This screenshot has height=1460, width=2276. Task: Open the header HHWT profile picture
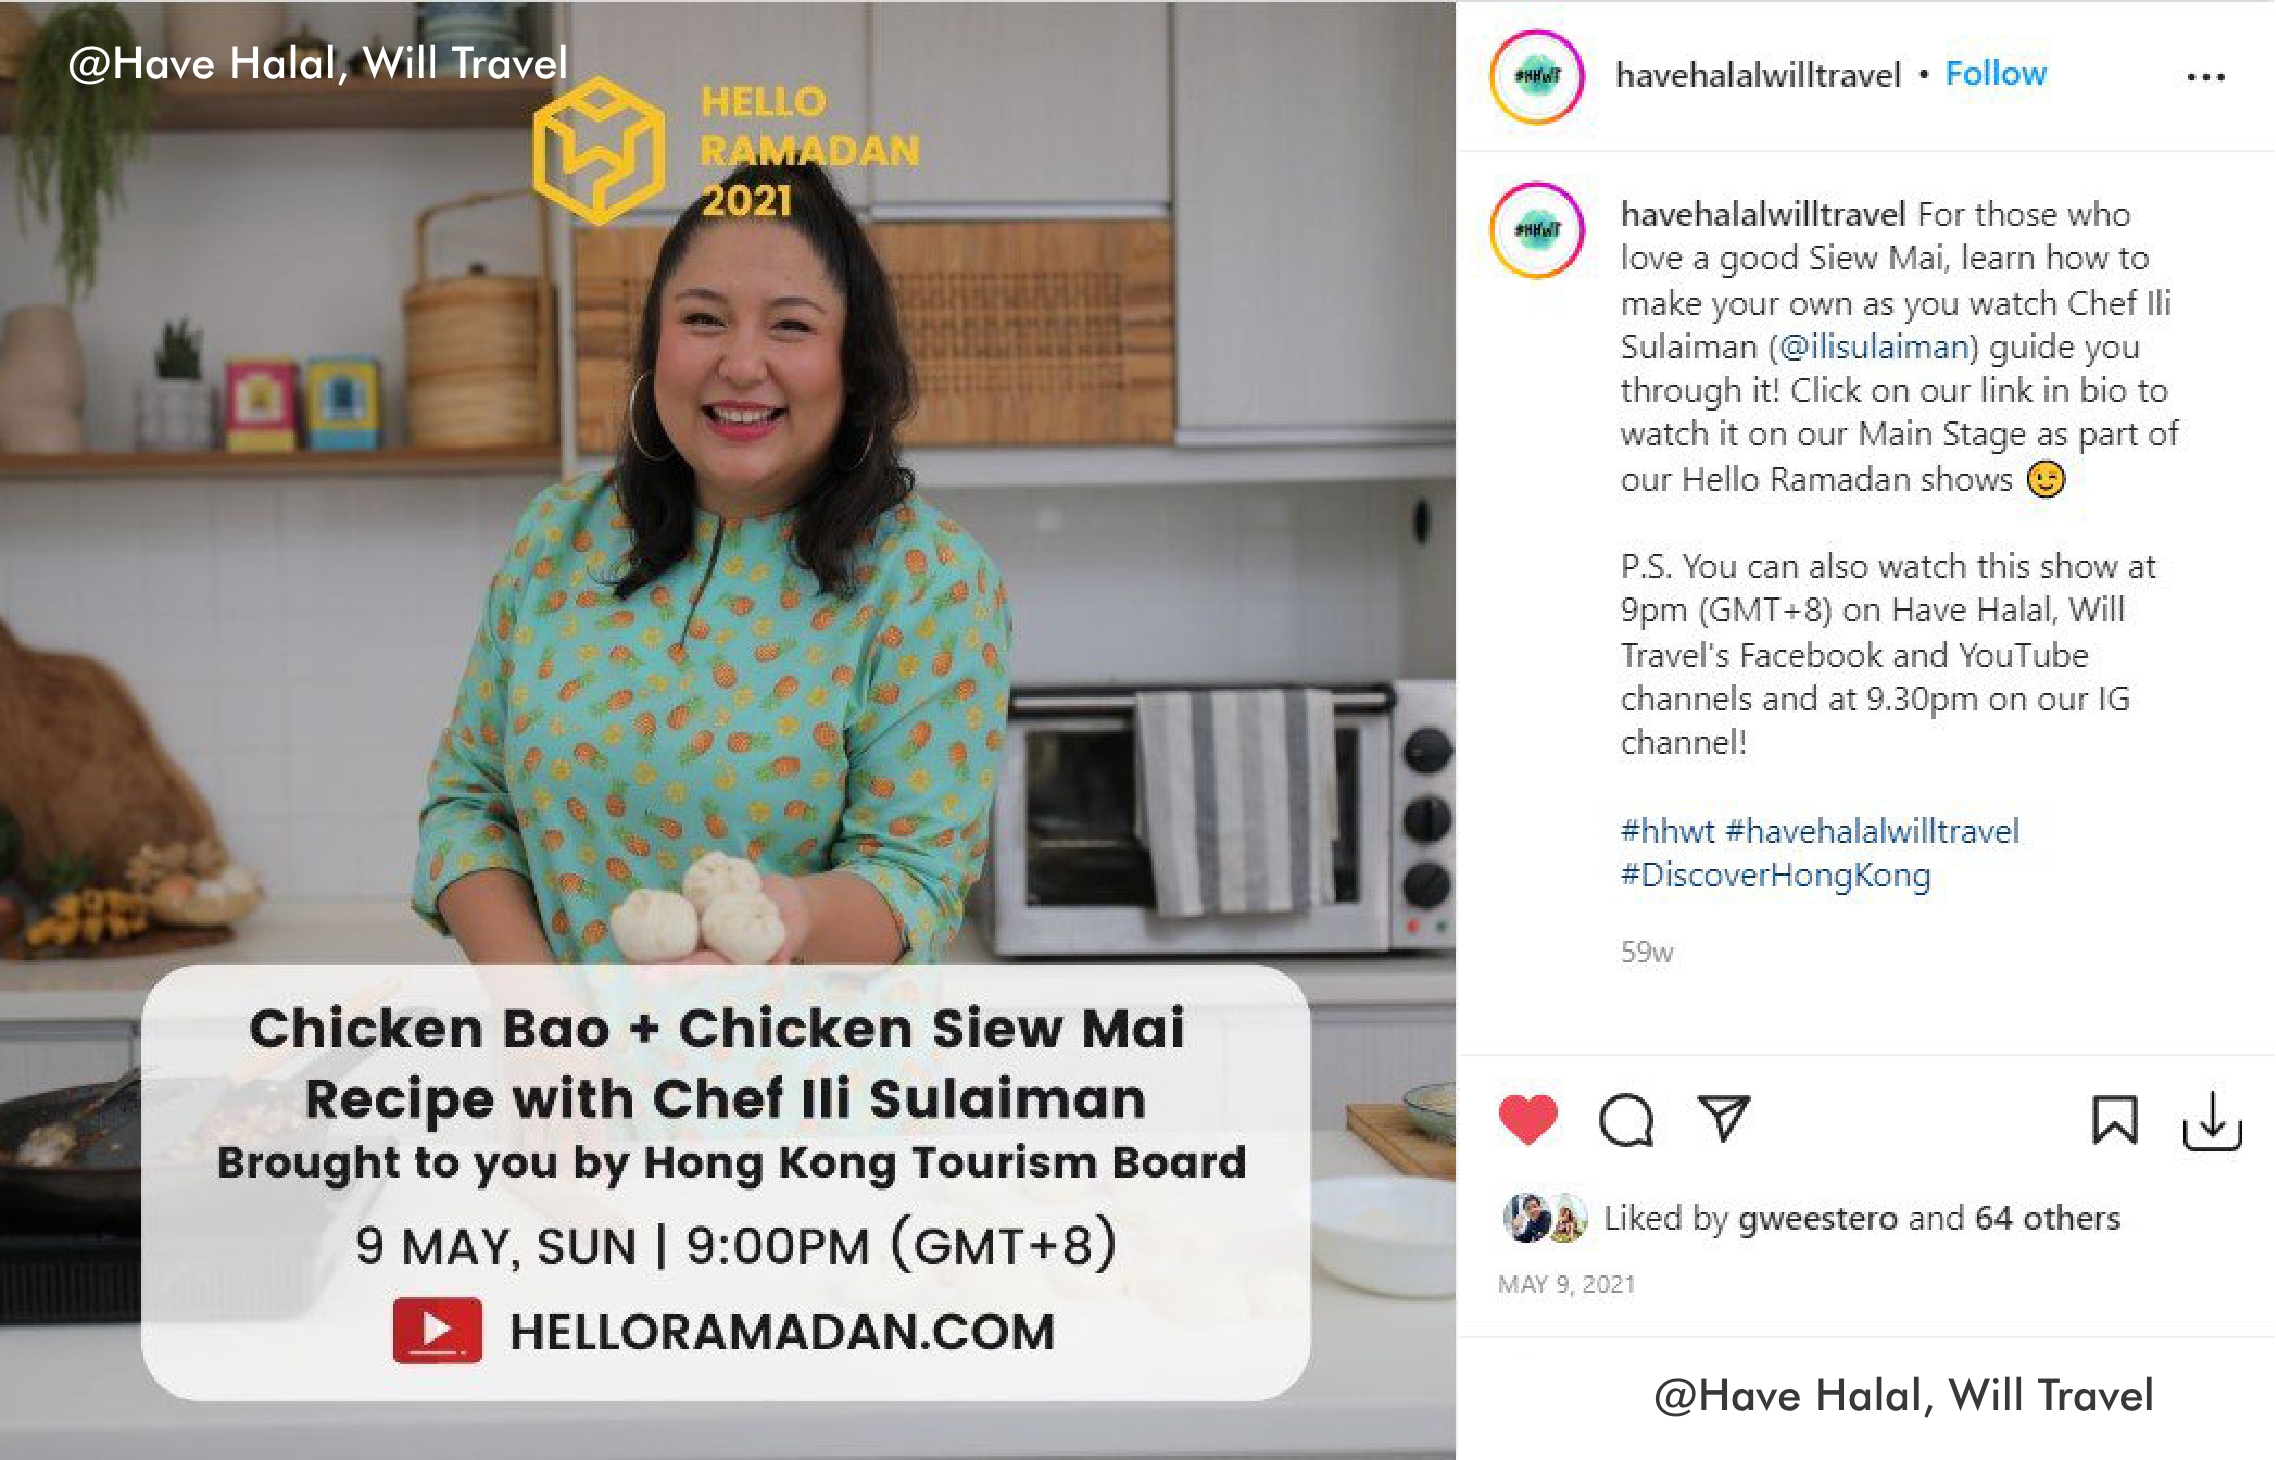click(x=1537, y=77)
